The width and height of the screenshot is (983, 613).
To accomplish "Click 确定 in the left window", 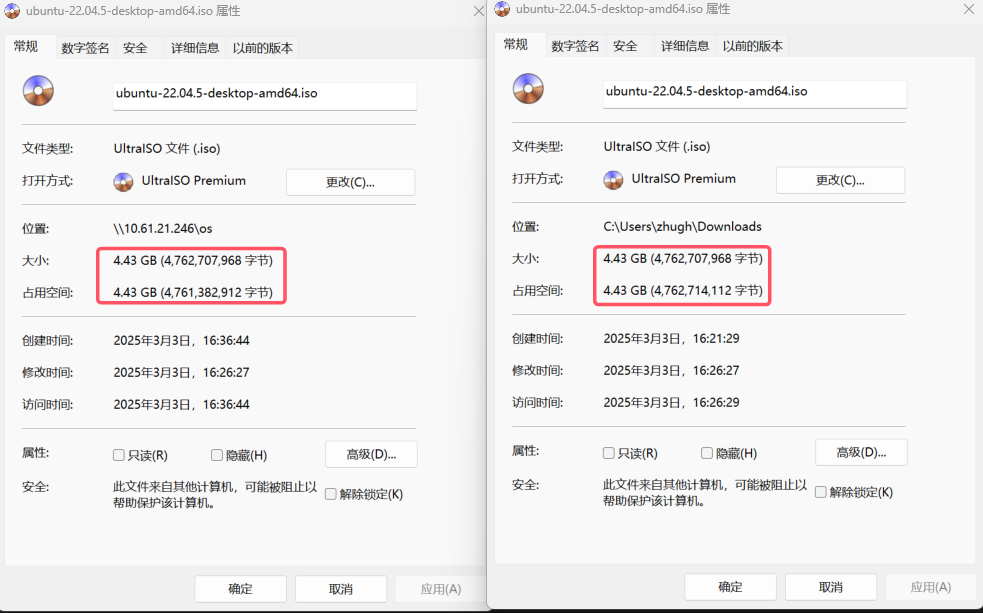I will (240, 589).
